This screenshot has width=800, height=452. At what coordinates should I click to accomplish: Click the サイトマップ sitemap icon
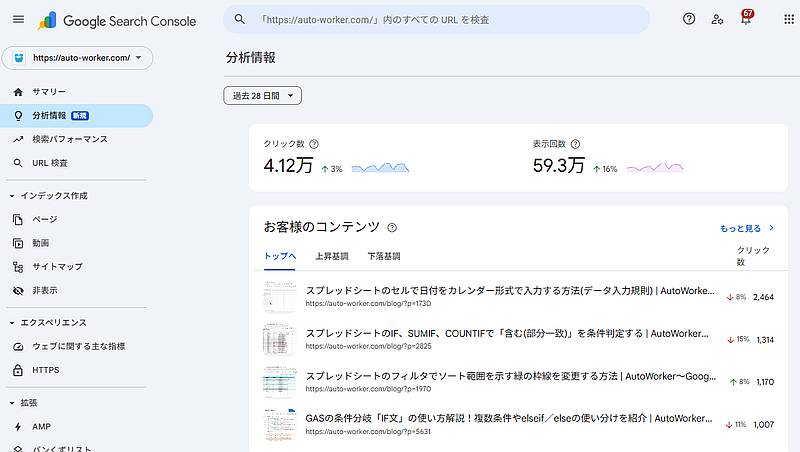tap(18, 267)
